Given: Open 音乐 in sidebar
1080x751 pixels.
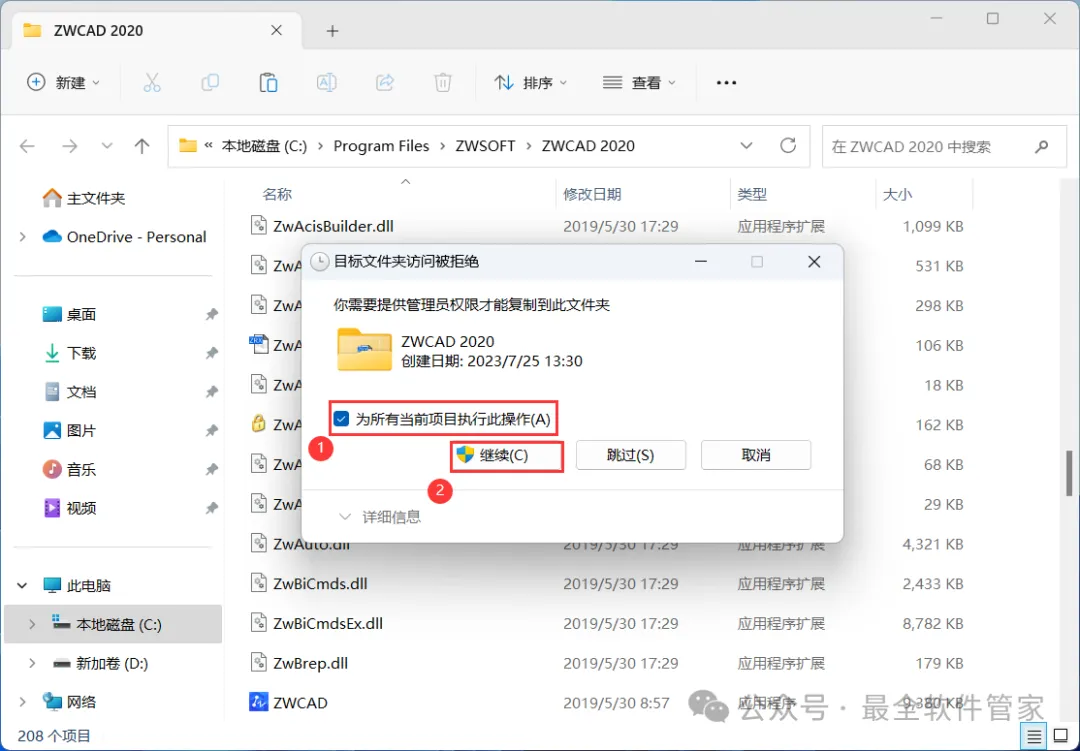Looking at the screenshot, I should click(x=69, y=469).
